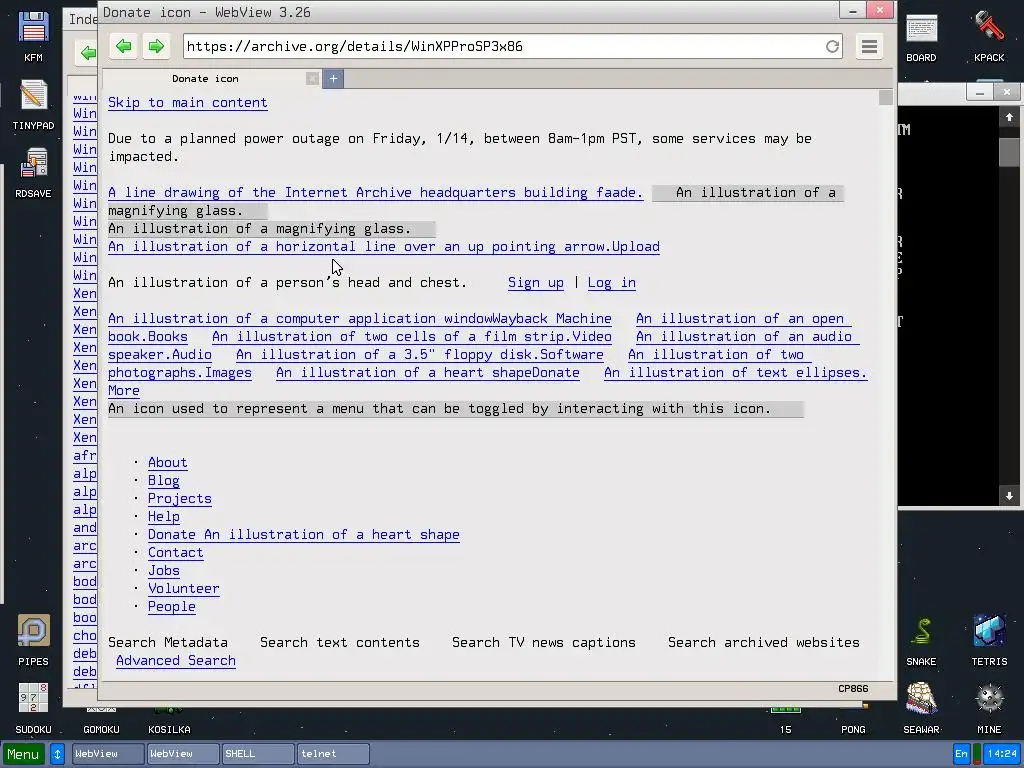The image size is (1024, 768).
Task: Open the heart shape Donate navigation link
Action: click(428, 373)
